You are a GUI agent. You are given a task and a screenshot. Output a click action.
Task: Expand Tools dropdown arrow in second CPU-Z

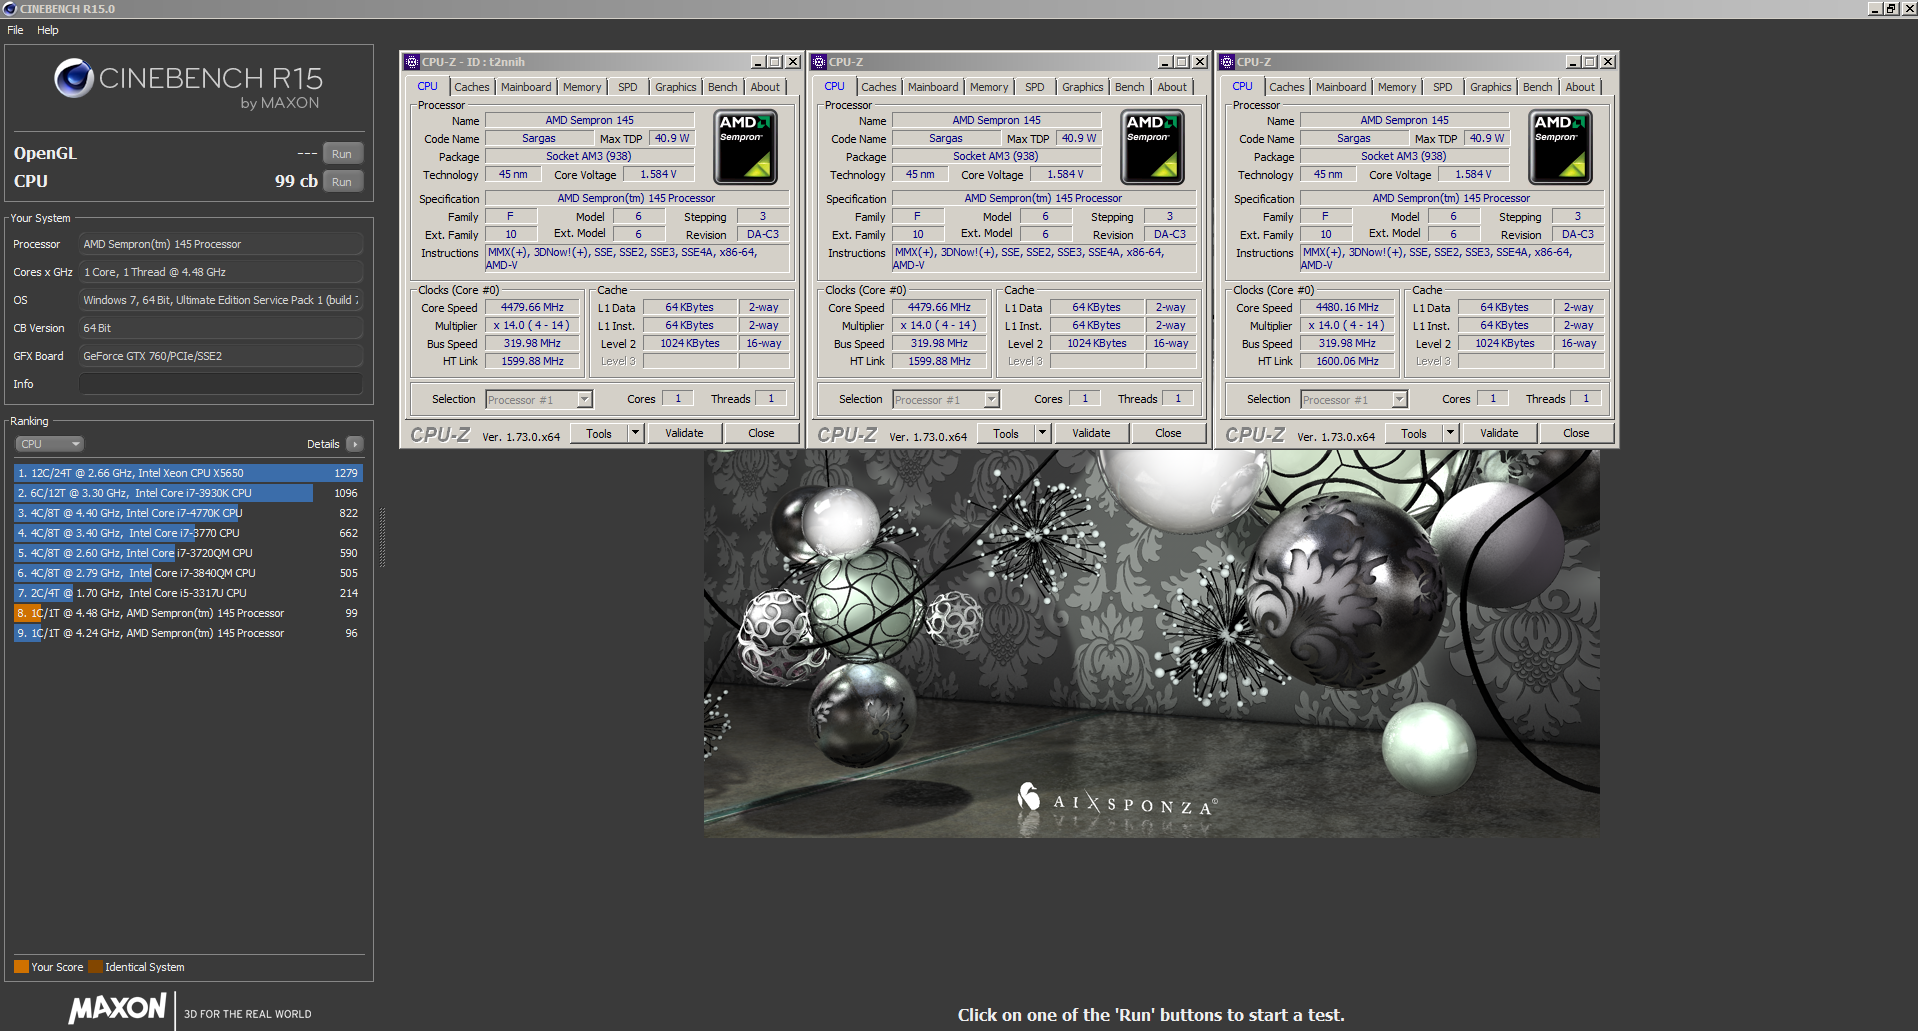[1043, 433]
